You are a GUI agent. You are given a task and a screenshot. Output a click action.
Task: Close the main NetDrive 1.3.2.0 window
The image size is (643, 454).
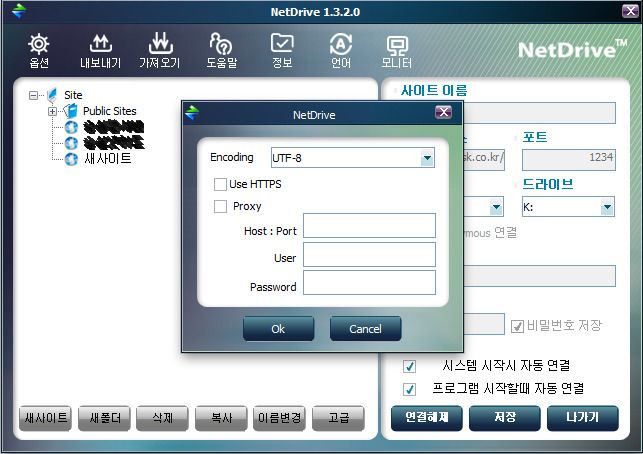tap(630, 11)
